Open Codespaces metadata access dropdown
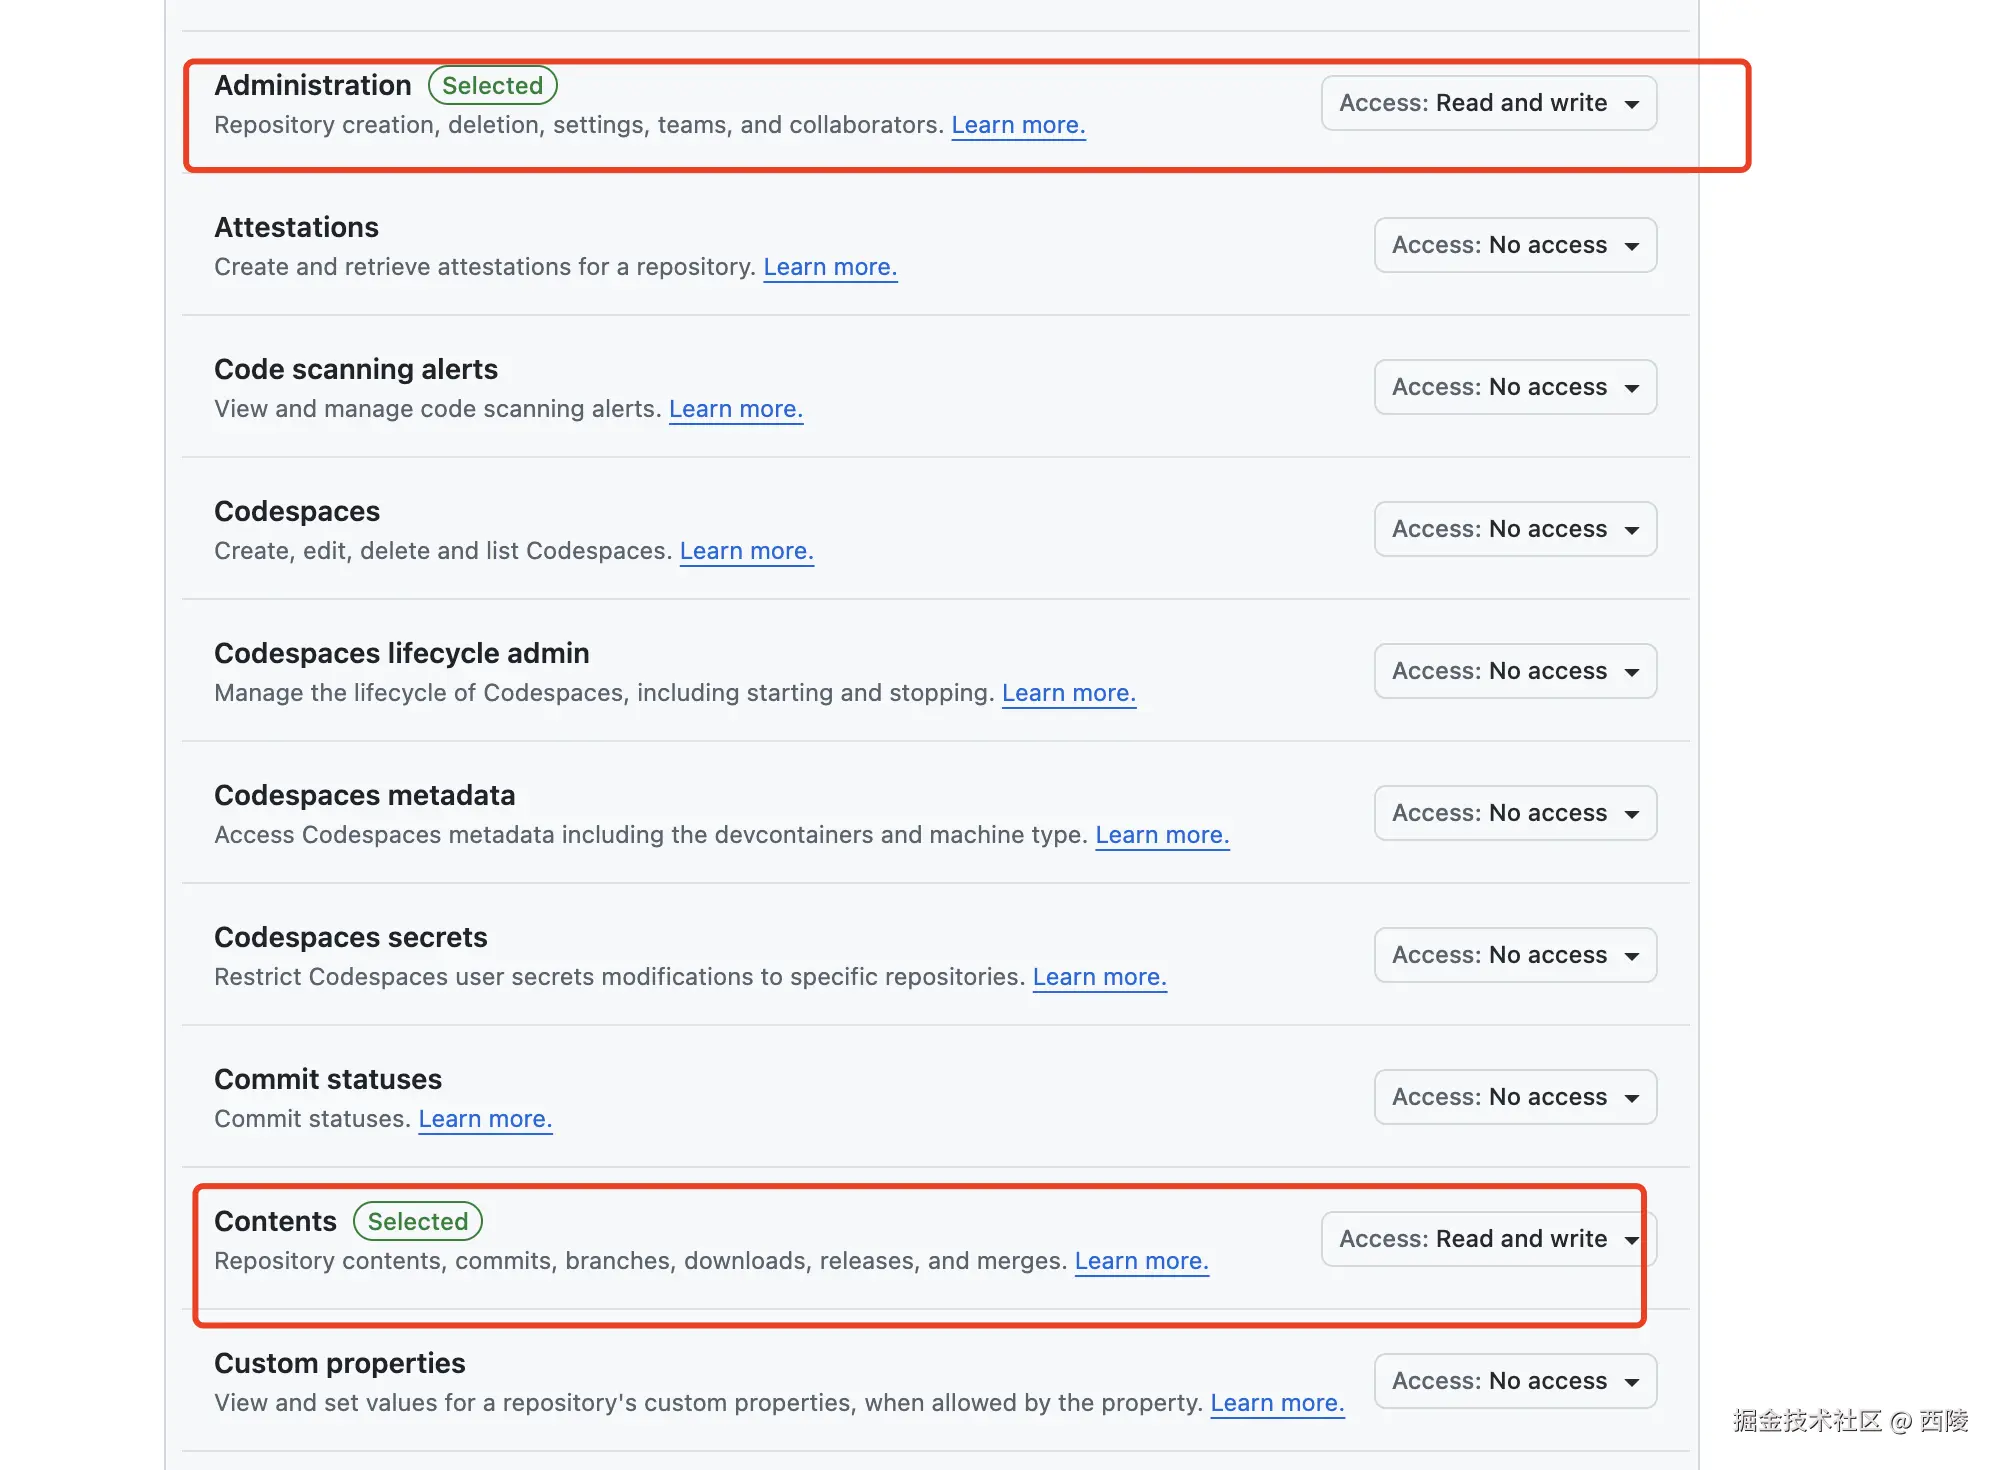The height and width of the screenshot is (1470, 2004). pyautogui.click(x=1514, y=813)
